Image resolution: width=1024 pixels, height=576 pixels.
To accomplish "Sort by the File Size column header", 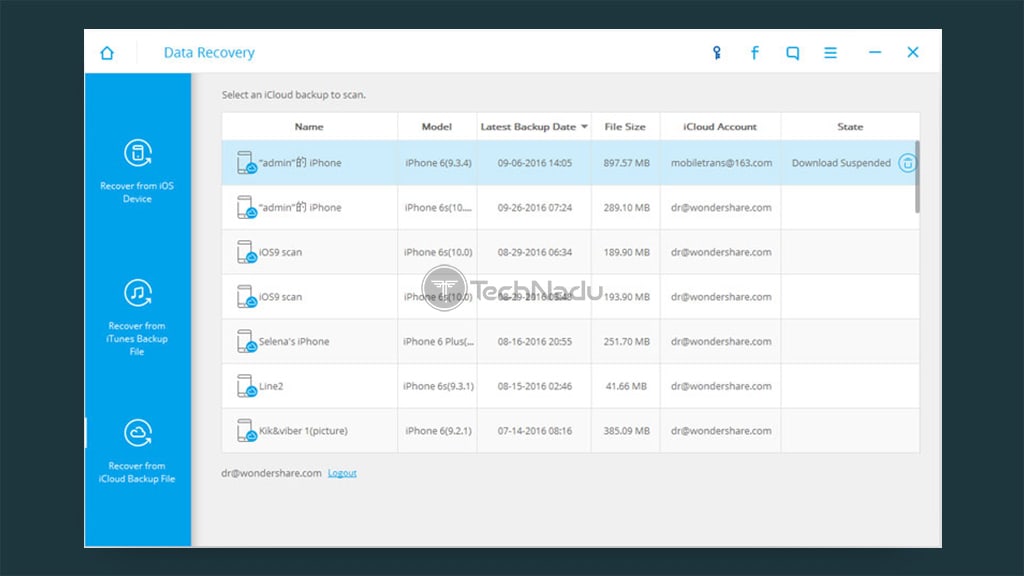I will tap(625, 127).
